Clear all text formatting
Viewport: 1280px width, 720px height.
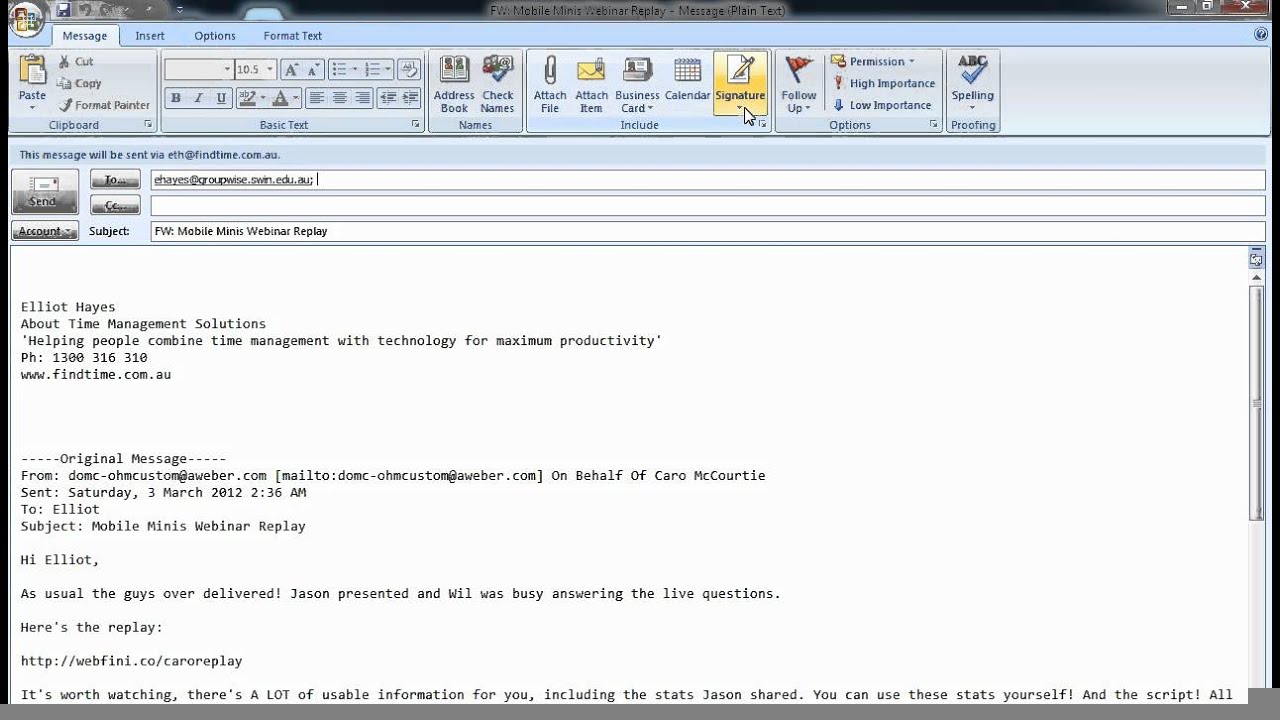[x=408, y=70]
